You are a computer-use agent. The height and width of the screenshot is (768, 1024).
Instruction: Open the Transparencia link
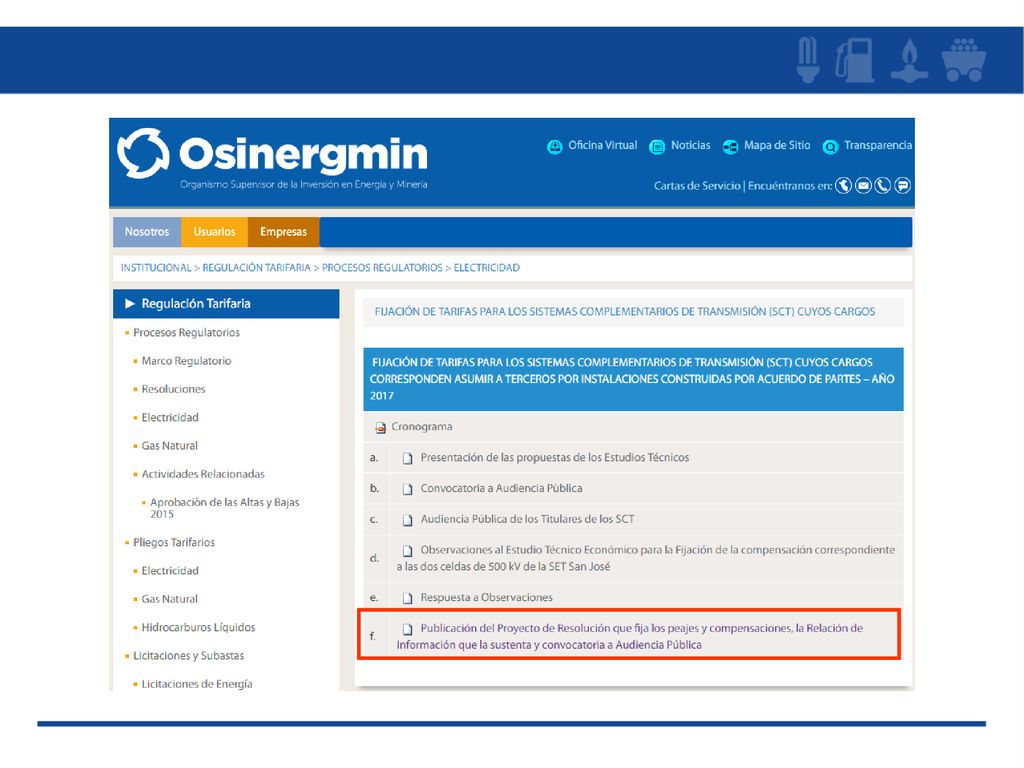[x=878, y=145]
